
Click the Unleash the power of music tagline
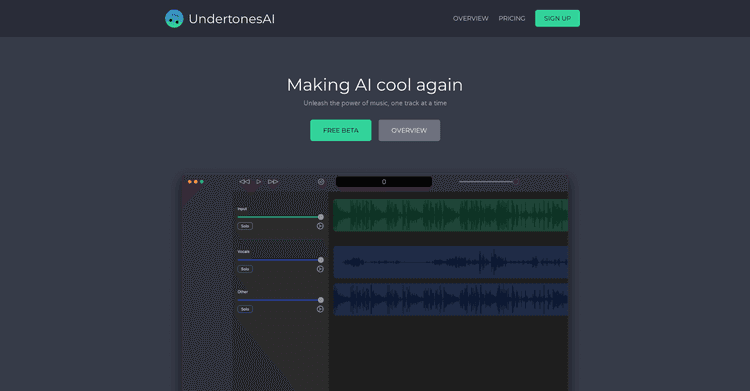tap(375, 103)
